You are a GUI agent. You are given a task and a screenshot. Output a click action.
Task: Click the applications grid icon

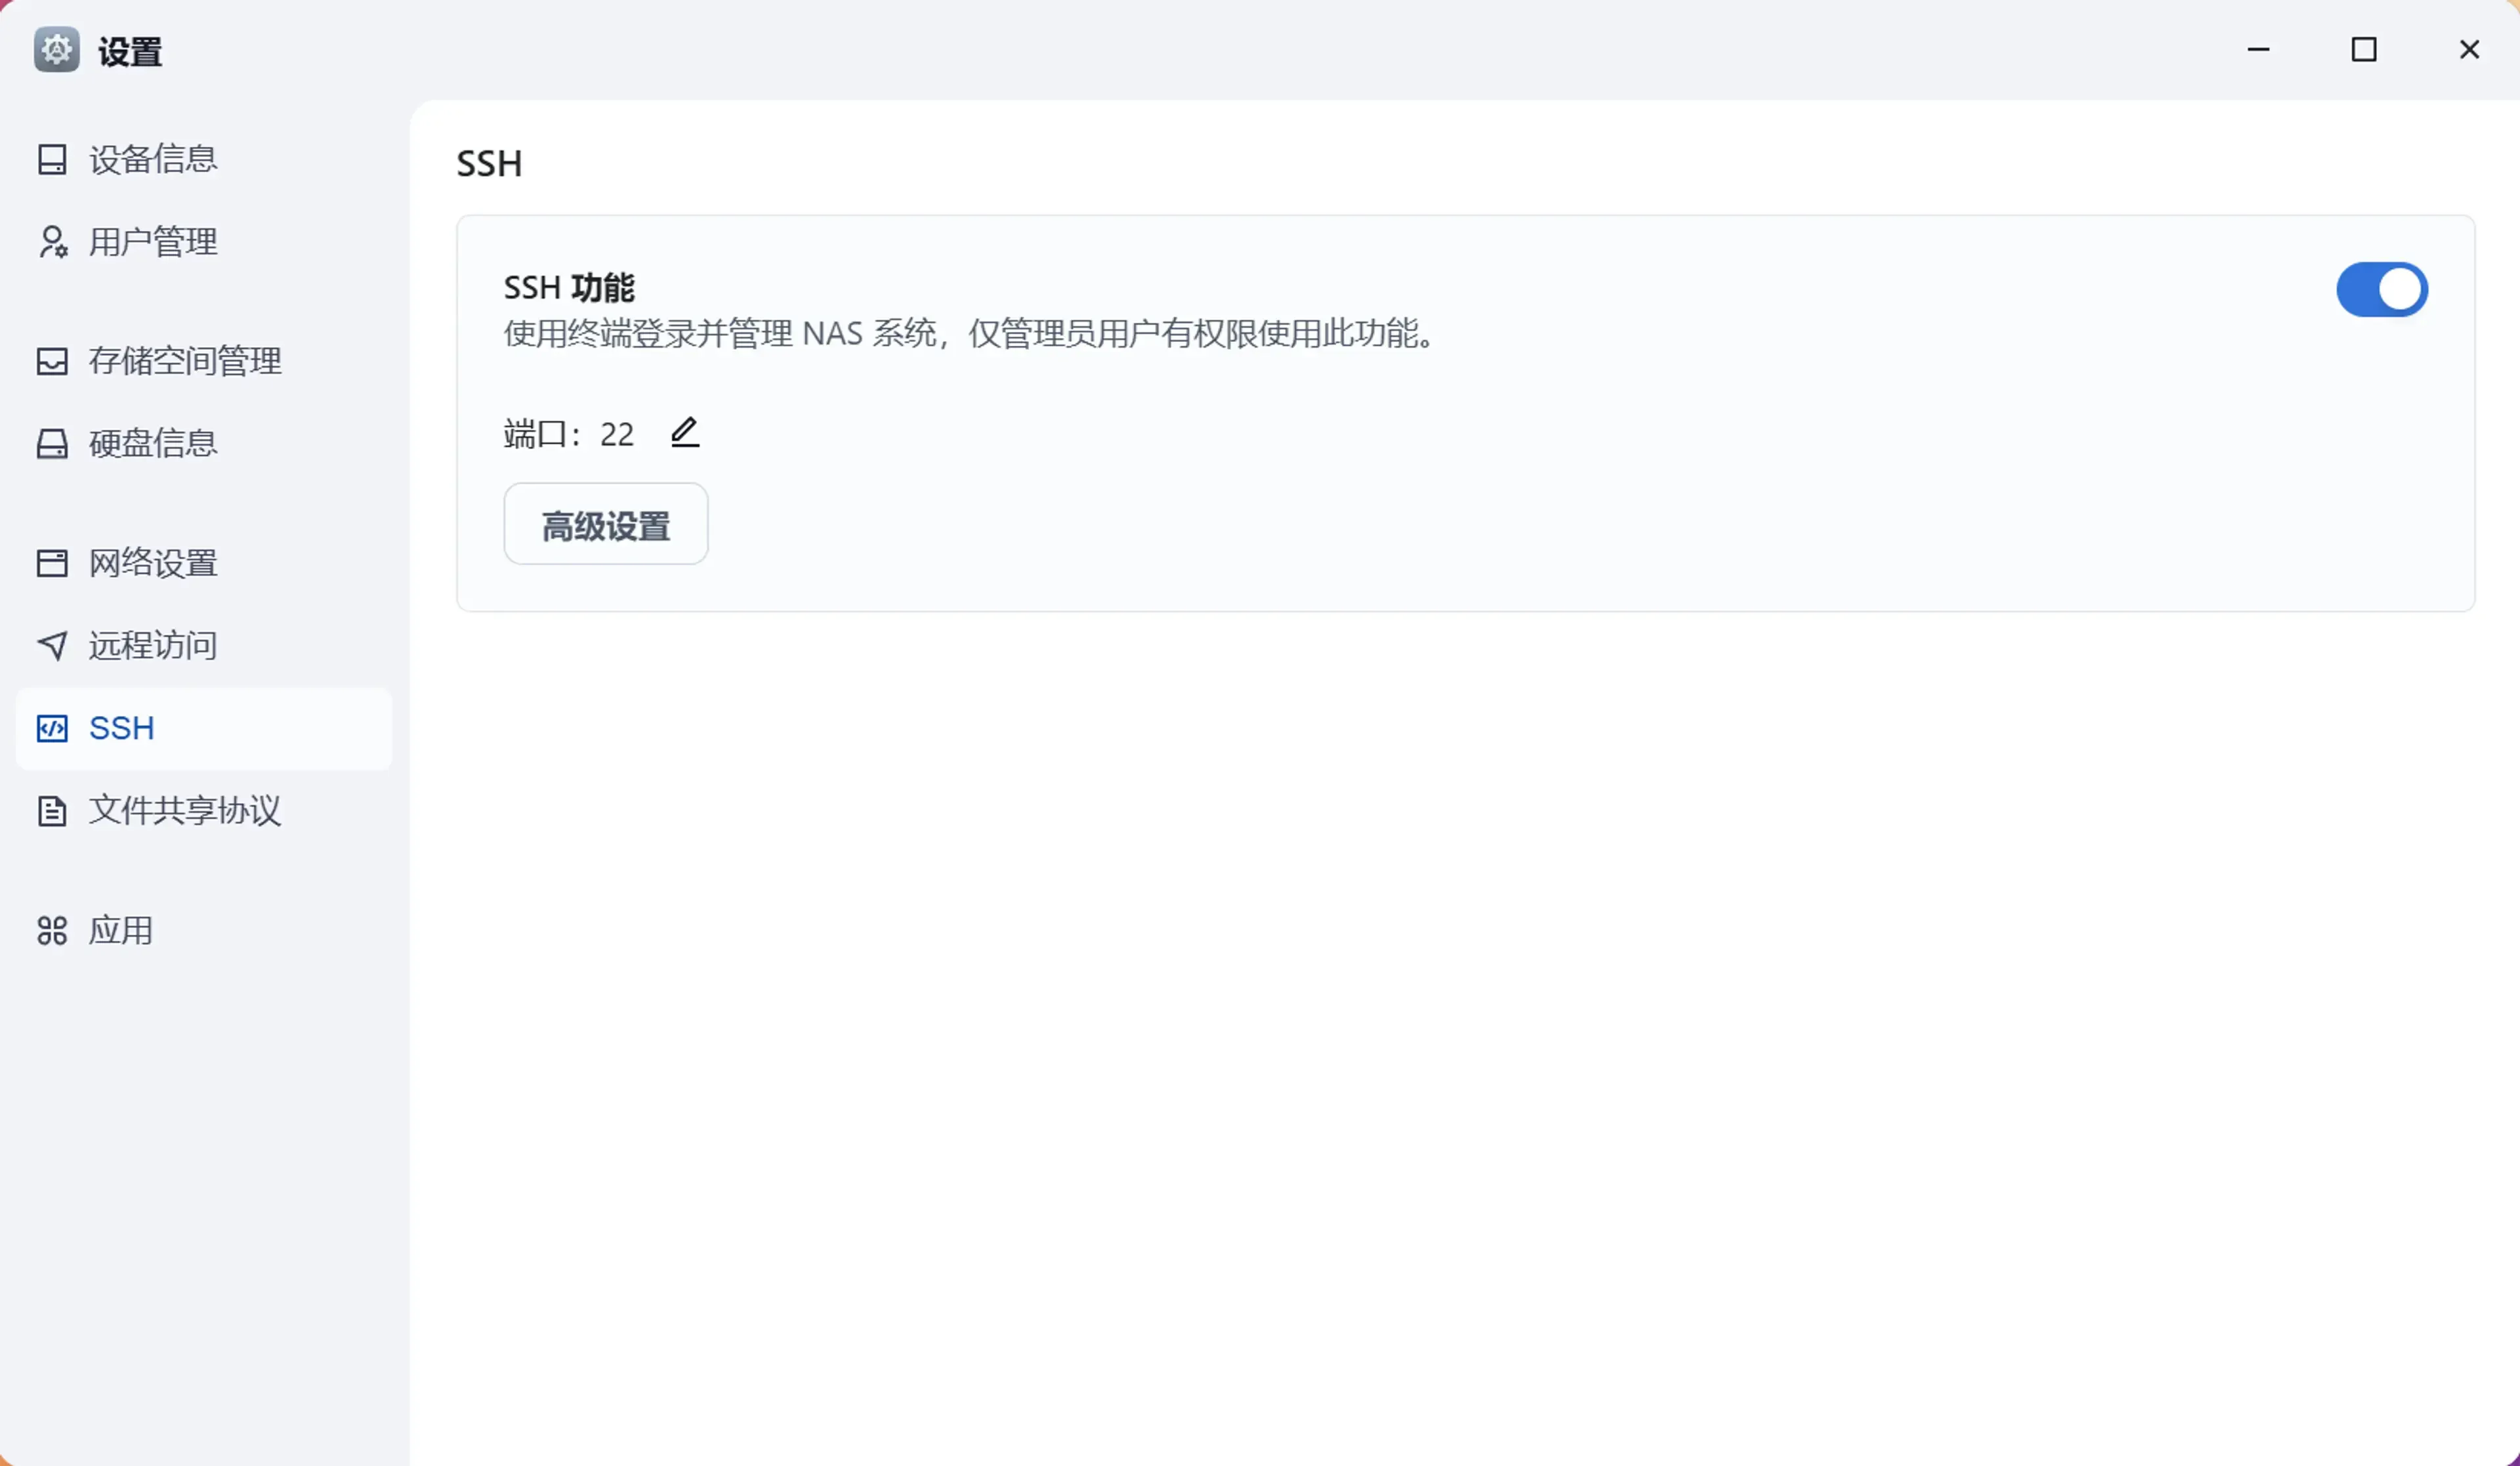coord(52,931)
